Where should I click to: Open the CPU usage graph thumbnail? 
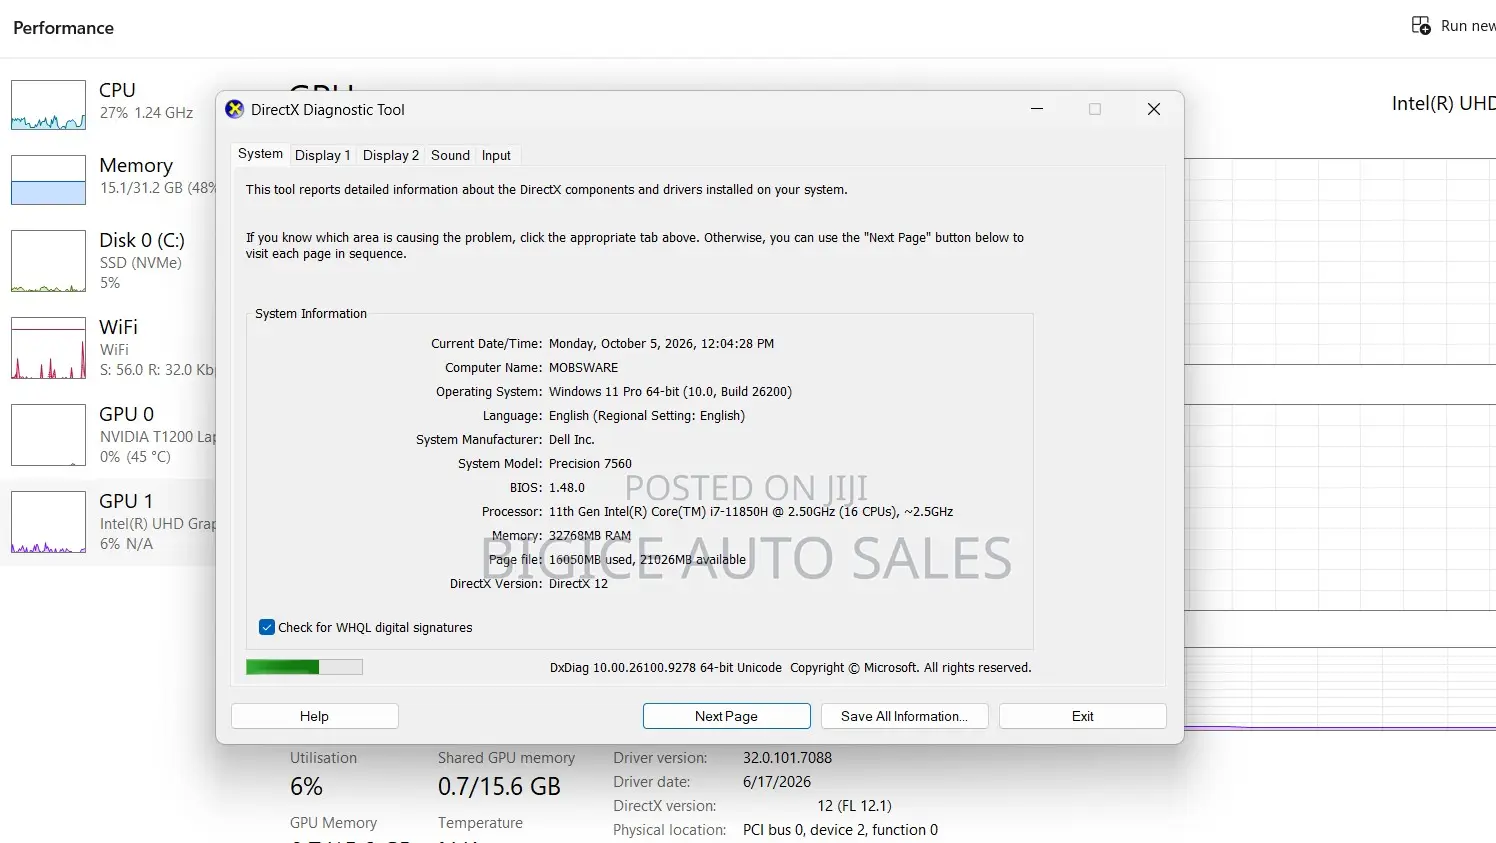[48, 105]
